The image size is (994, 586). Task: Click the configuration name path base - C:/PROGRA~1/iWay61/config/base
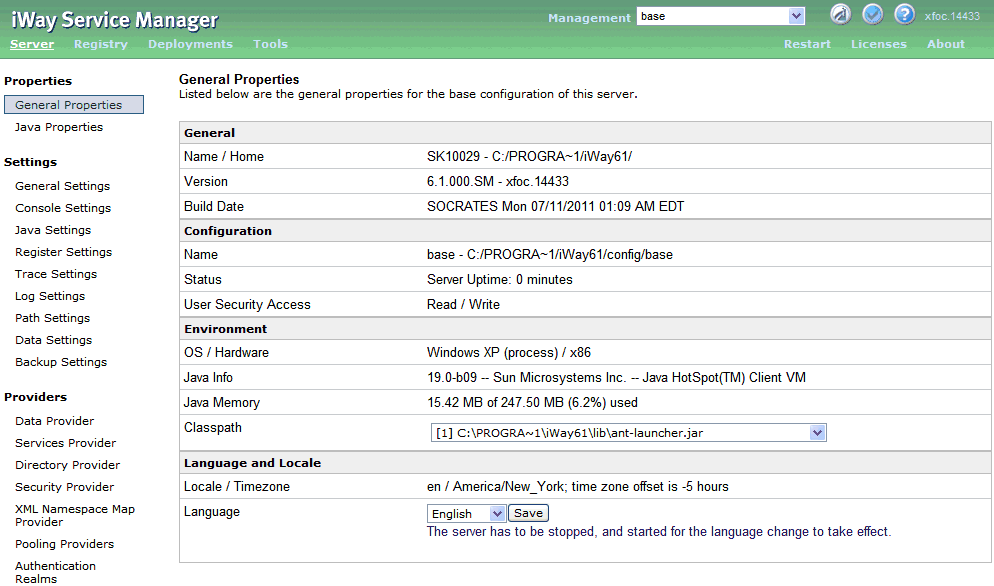(550, 255)
